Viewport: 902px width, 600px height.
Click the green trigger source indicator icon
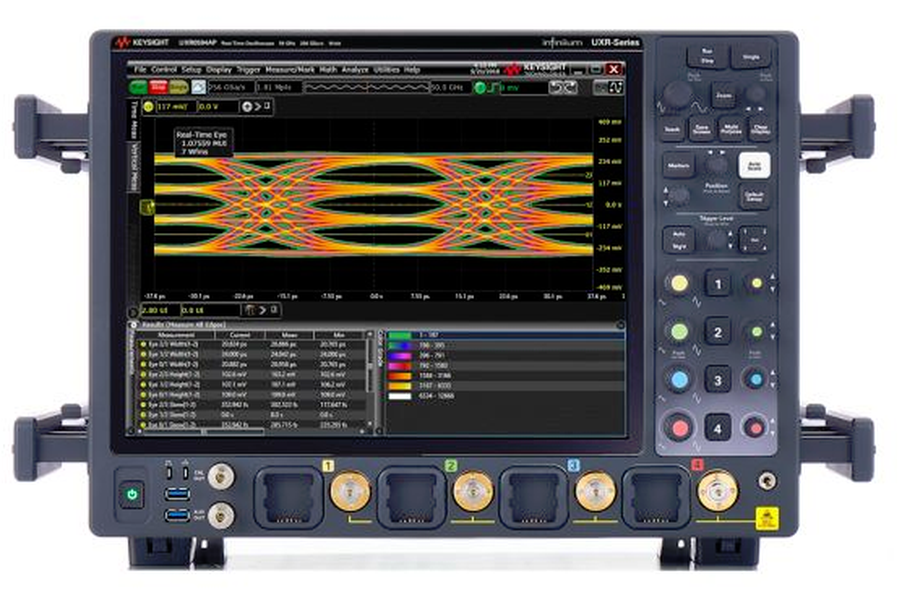point(480,88)
